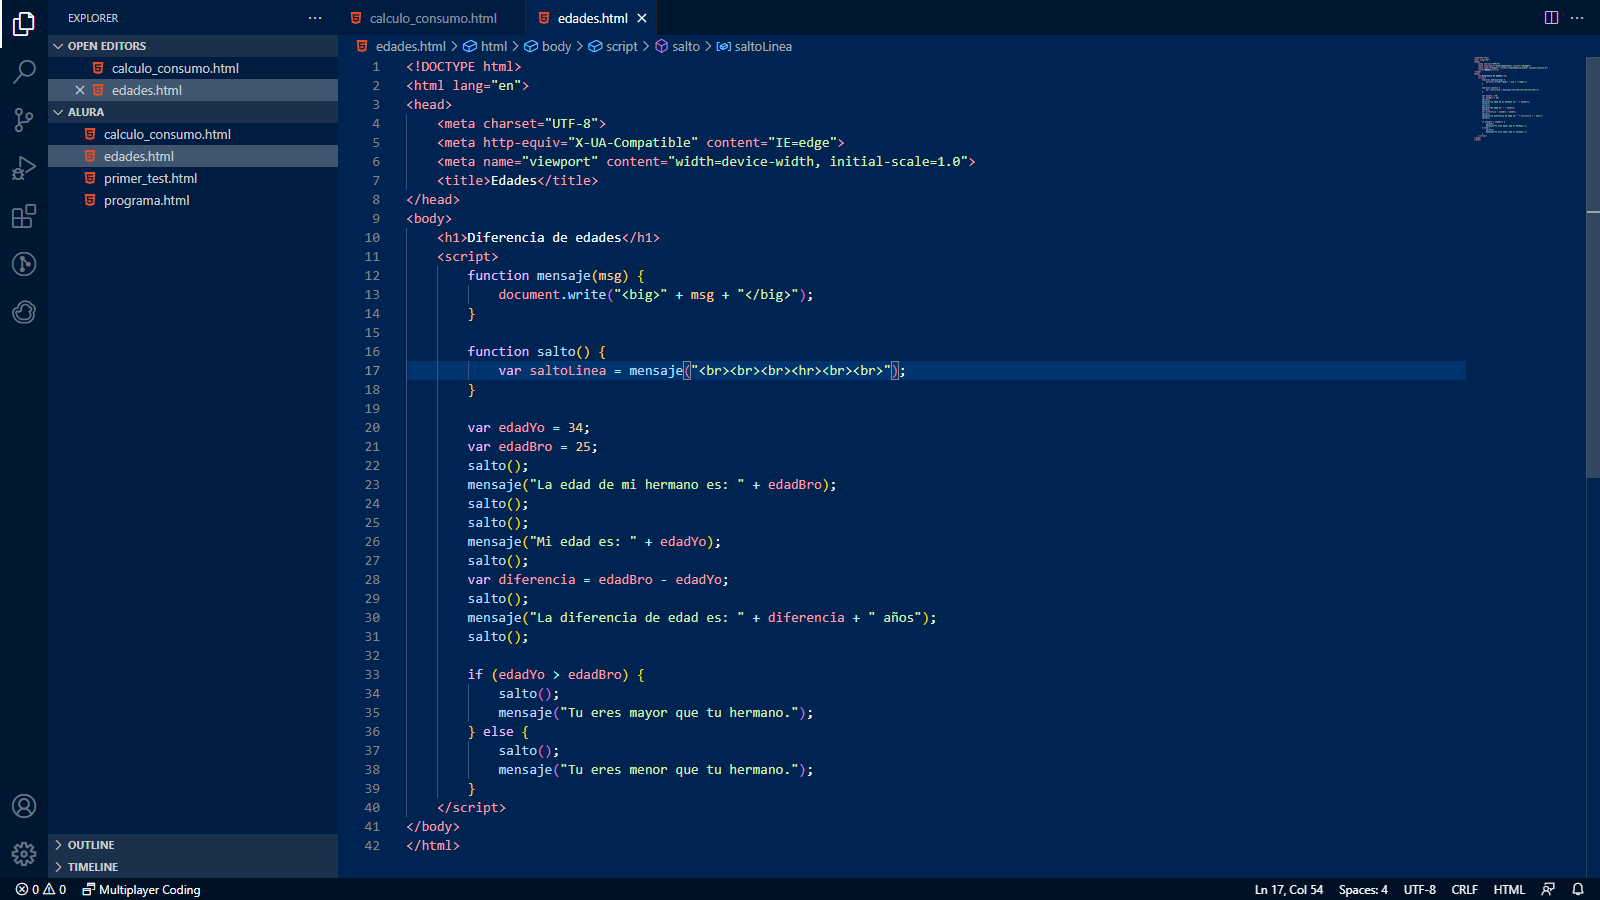Expand the Timeline section

tap(193, 867)
